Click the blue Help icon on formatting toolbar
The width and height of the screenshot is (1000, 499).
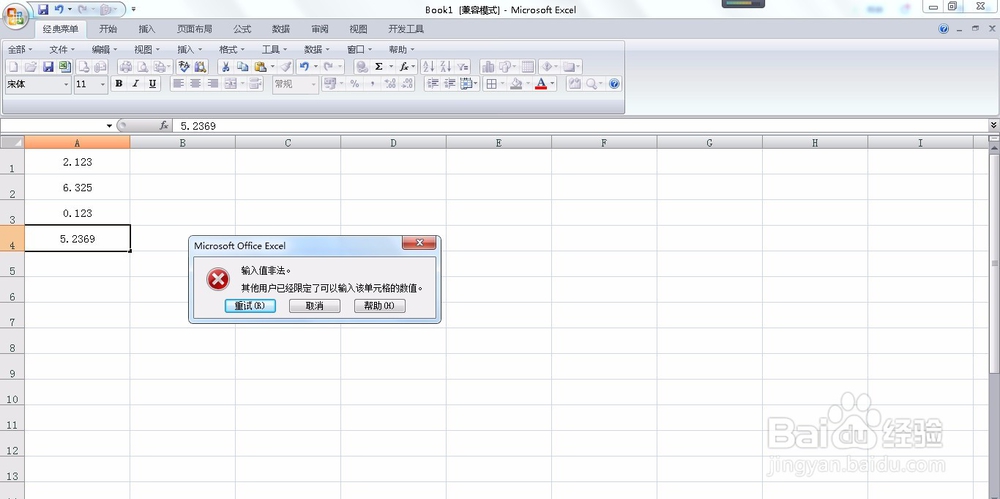pyautogui.click(x=614, y=84)
